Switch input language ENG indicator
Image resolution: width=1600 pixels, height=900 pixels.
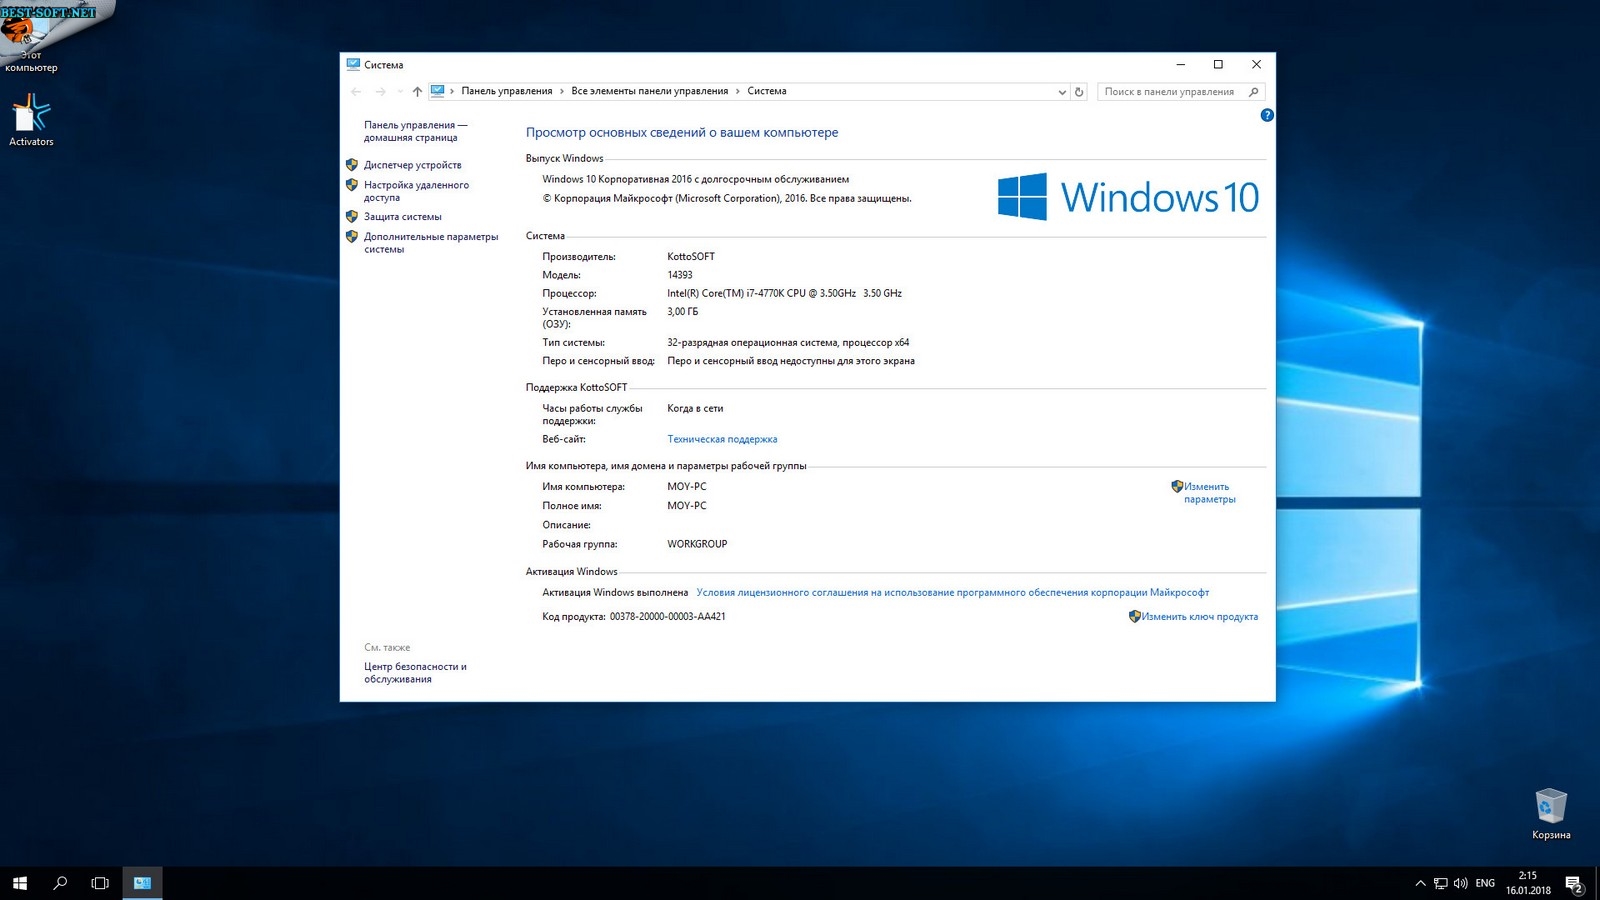click(x=1485, y=883)
